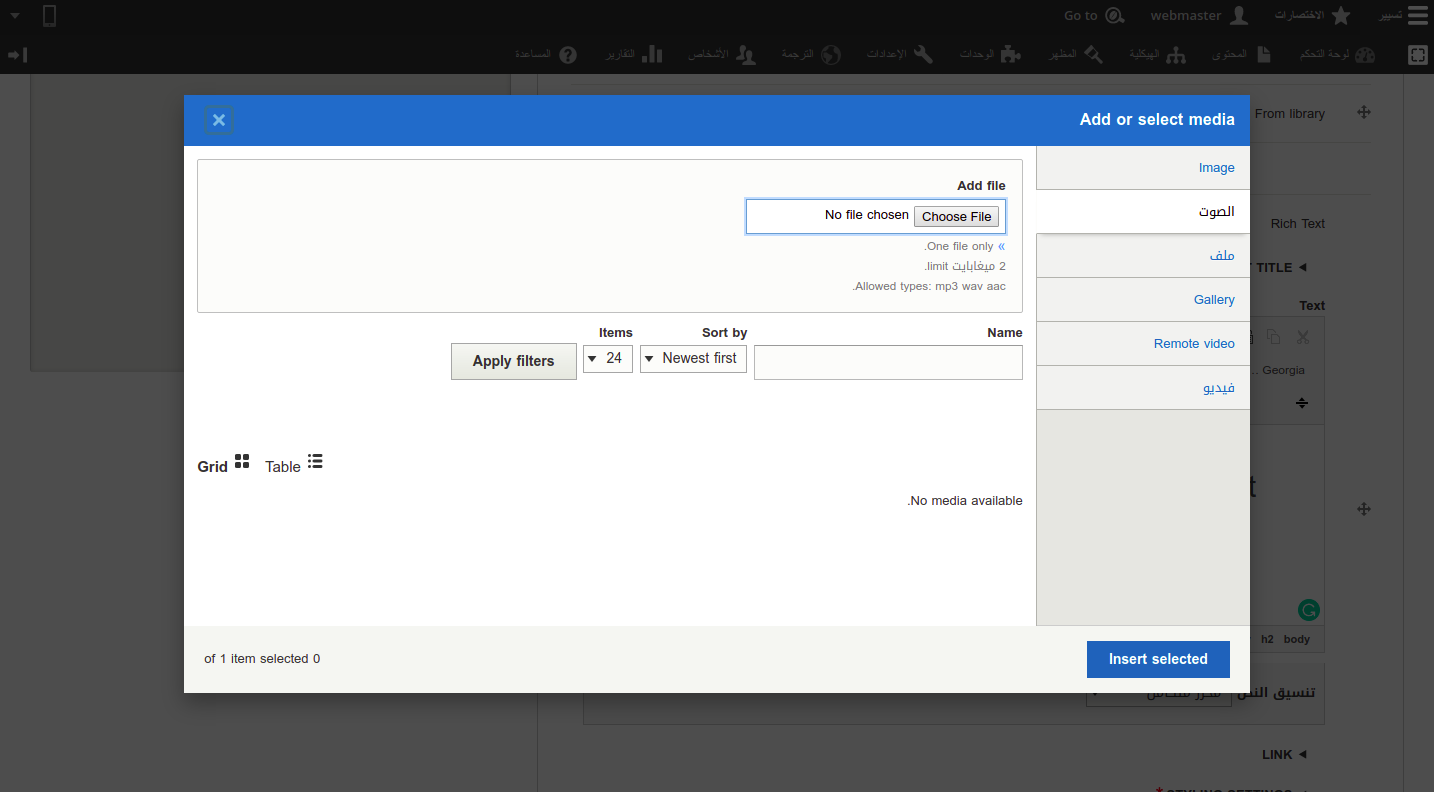Expand the One file only details arrow
Screen dimensions: 1434x792
[x=1002, y=246]
